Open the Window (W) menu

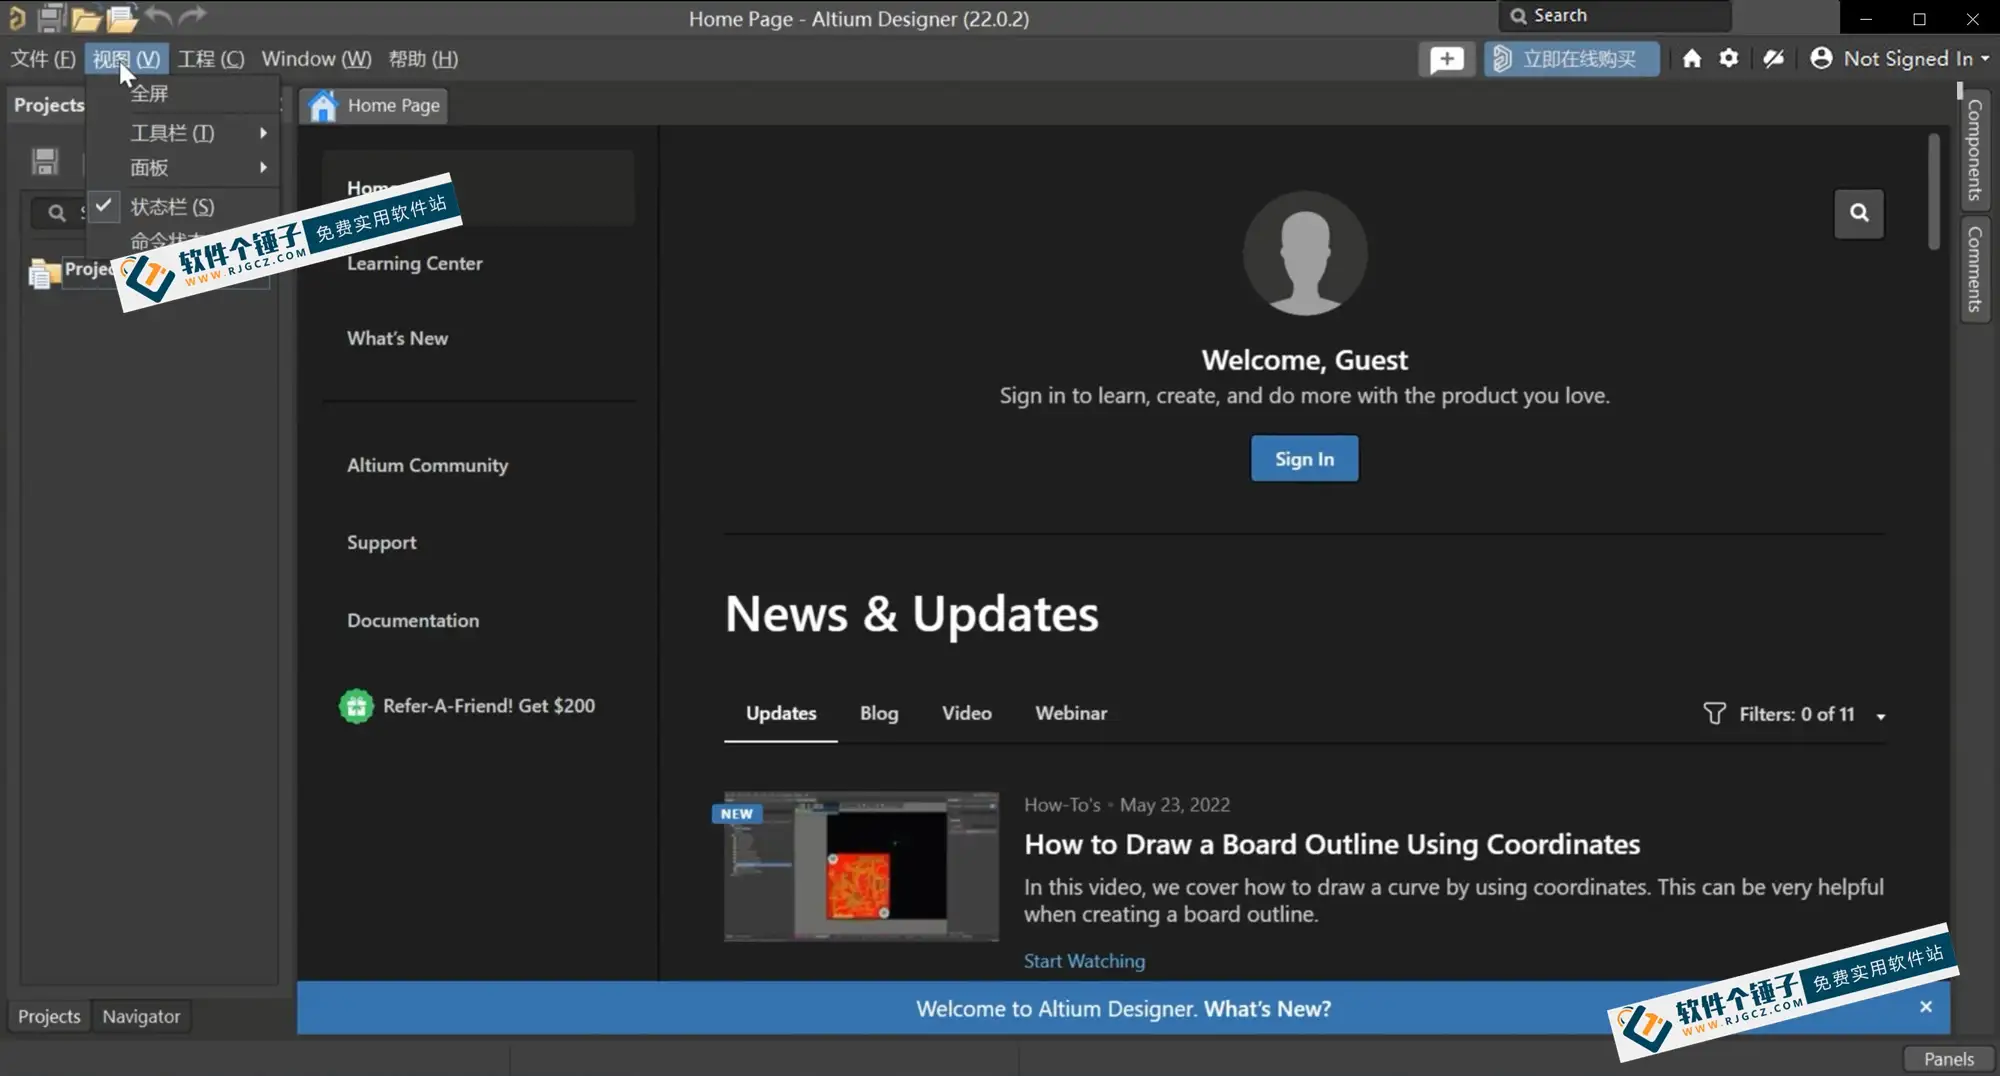316,59
